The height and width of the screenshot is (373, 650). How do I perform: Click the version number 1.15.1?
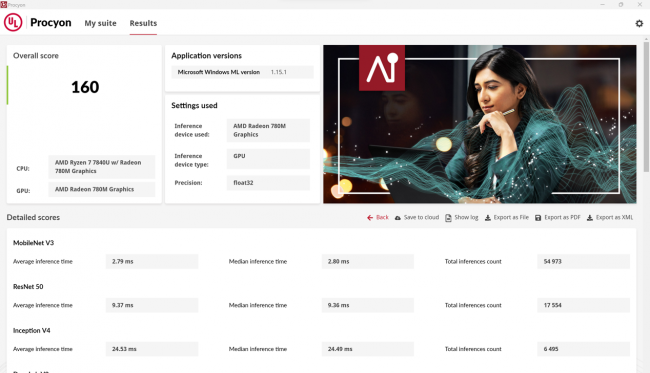[x=279, y=72]
